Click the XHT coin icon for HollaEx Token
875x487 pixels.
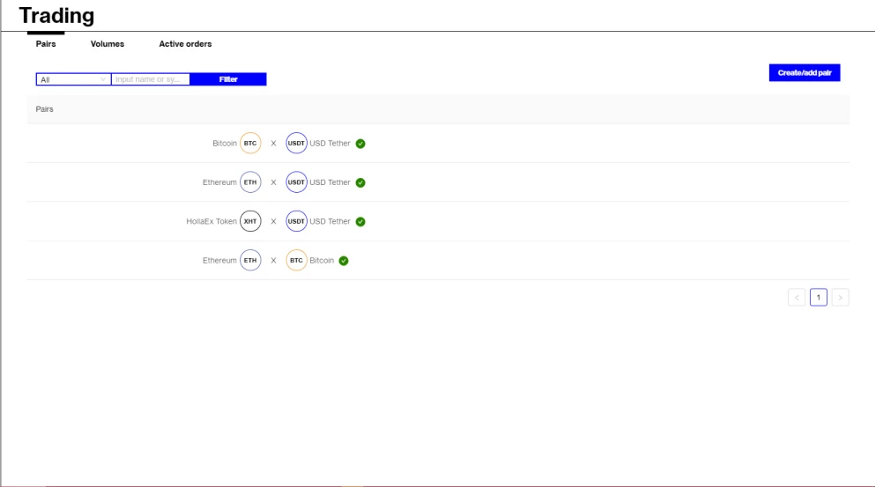coord(250,221)
